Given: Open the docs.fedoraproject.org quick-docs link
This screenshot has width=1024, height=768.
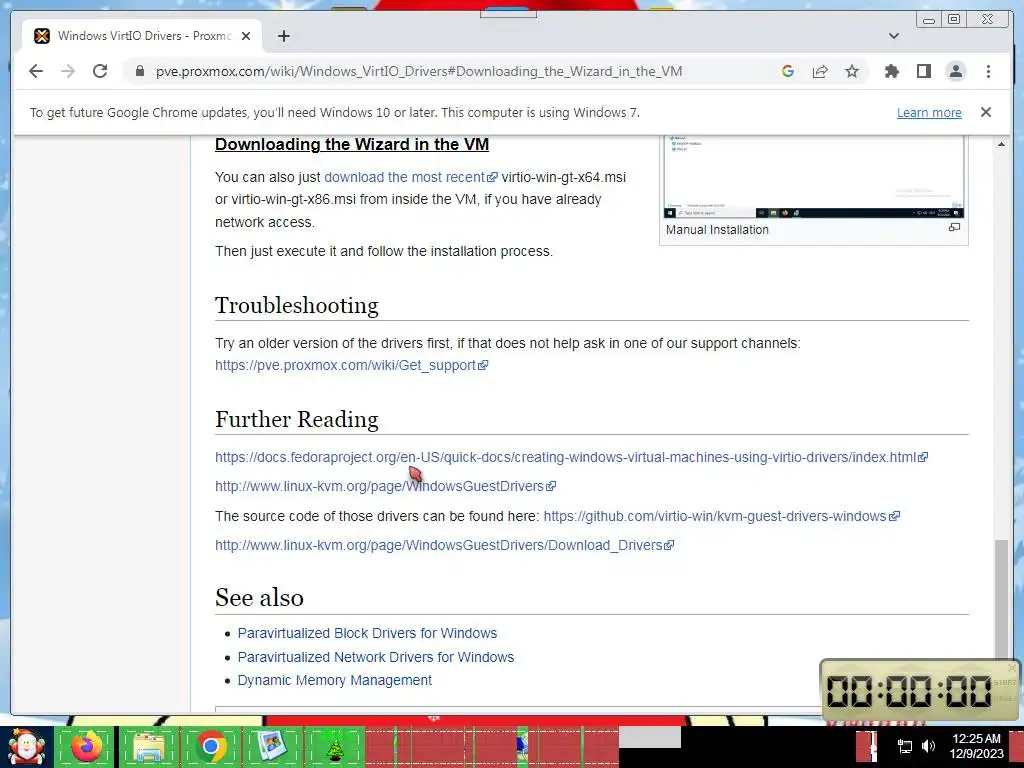Looking at the screenshot, I should click(571, 457).
